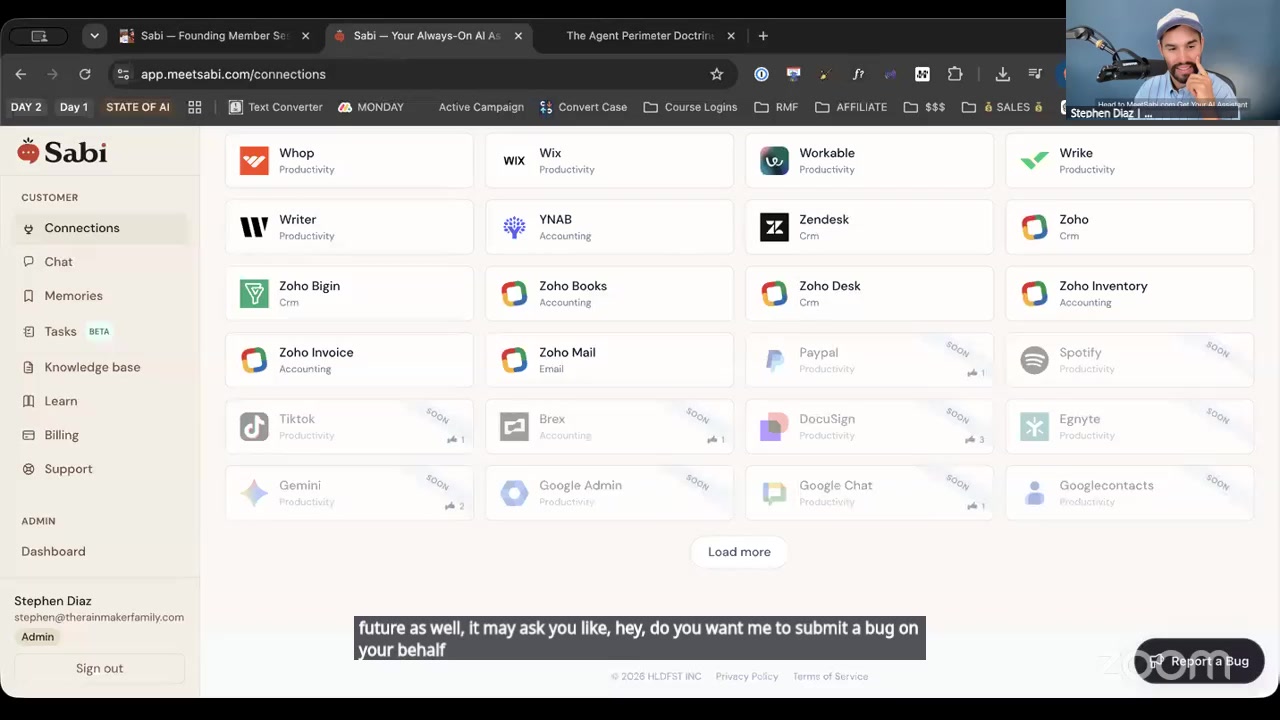The width and height of the screenshot is (1280, 720).
Task: Close the Sabi Always-On AI tab
Action: 518,36
